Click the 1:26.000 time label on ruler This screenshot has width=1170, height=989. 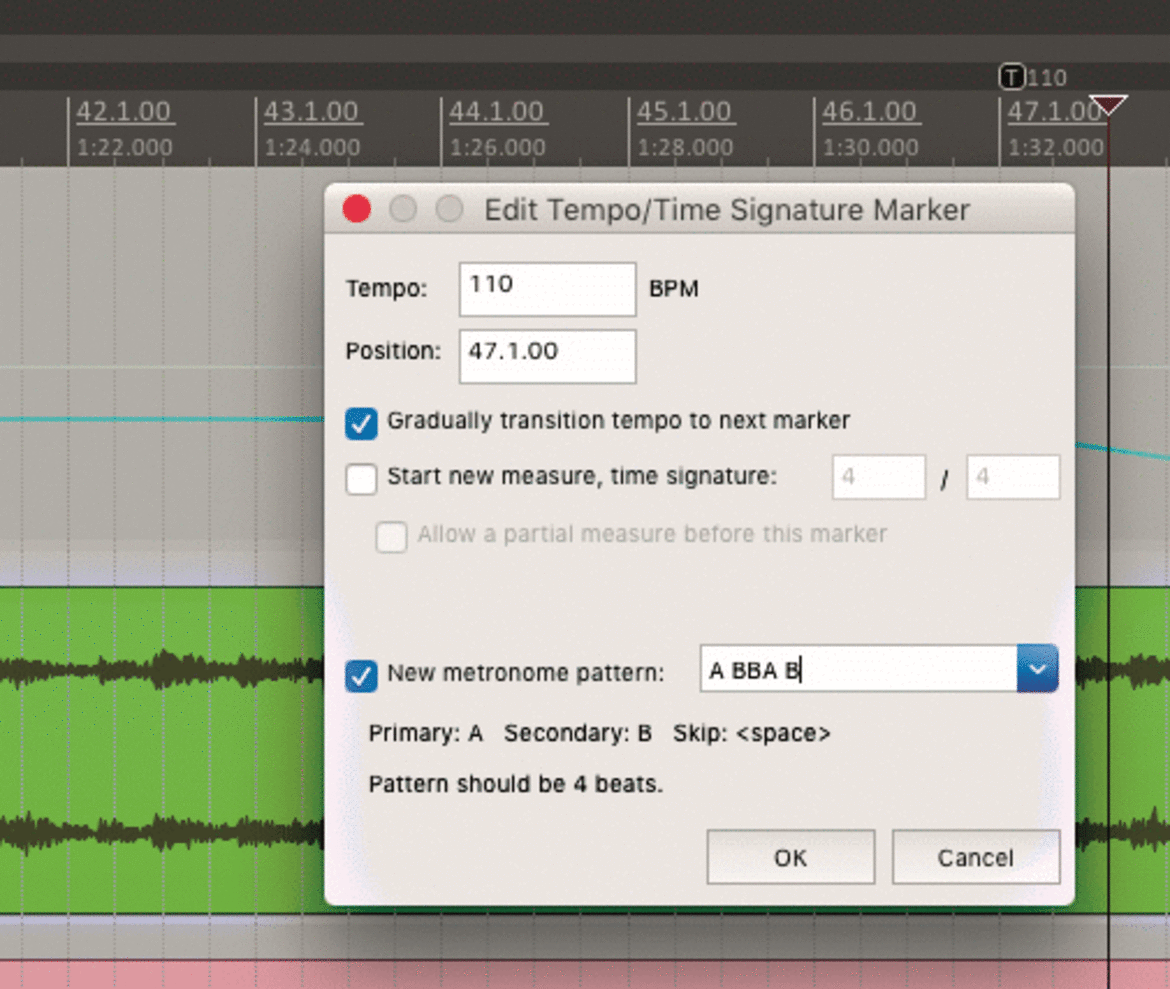[x=498, y=147]
